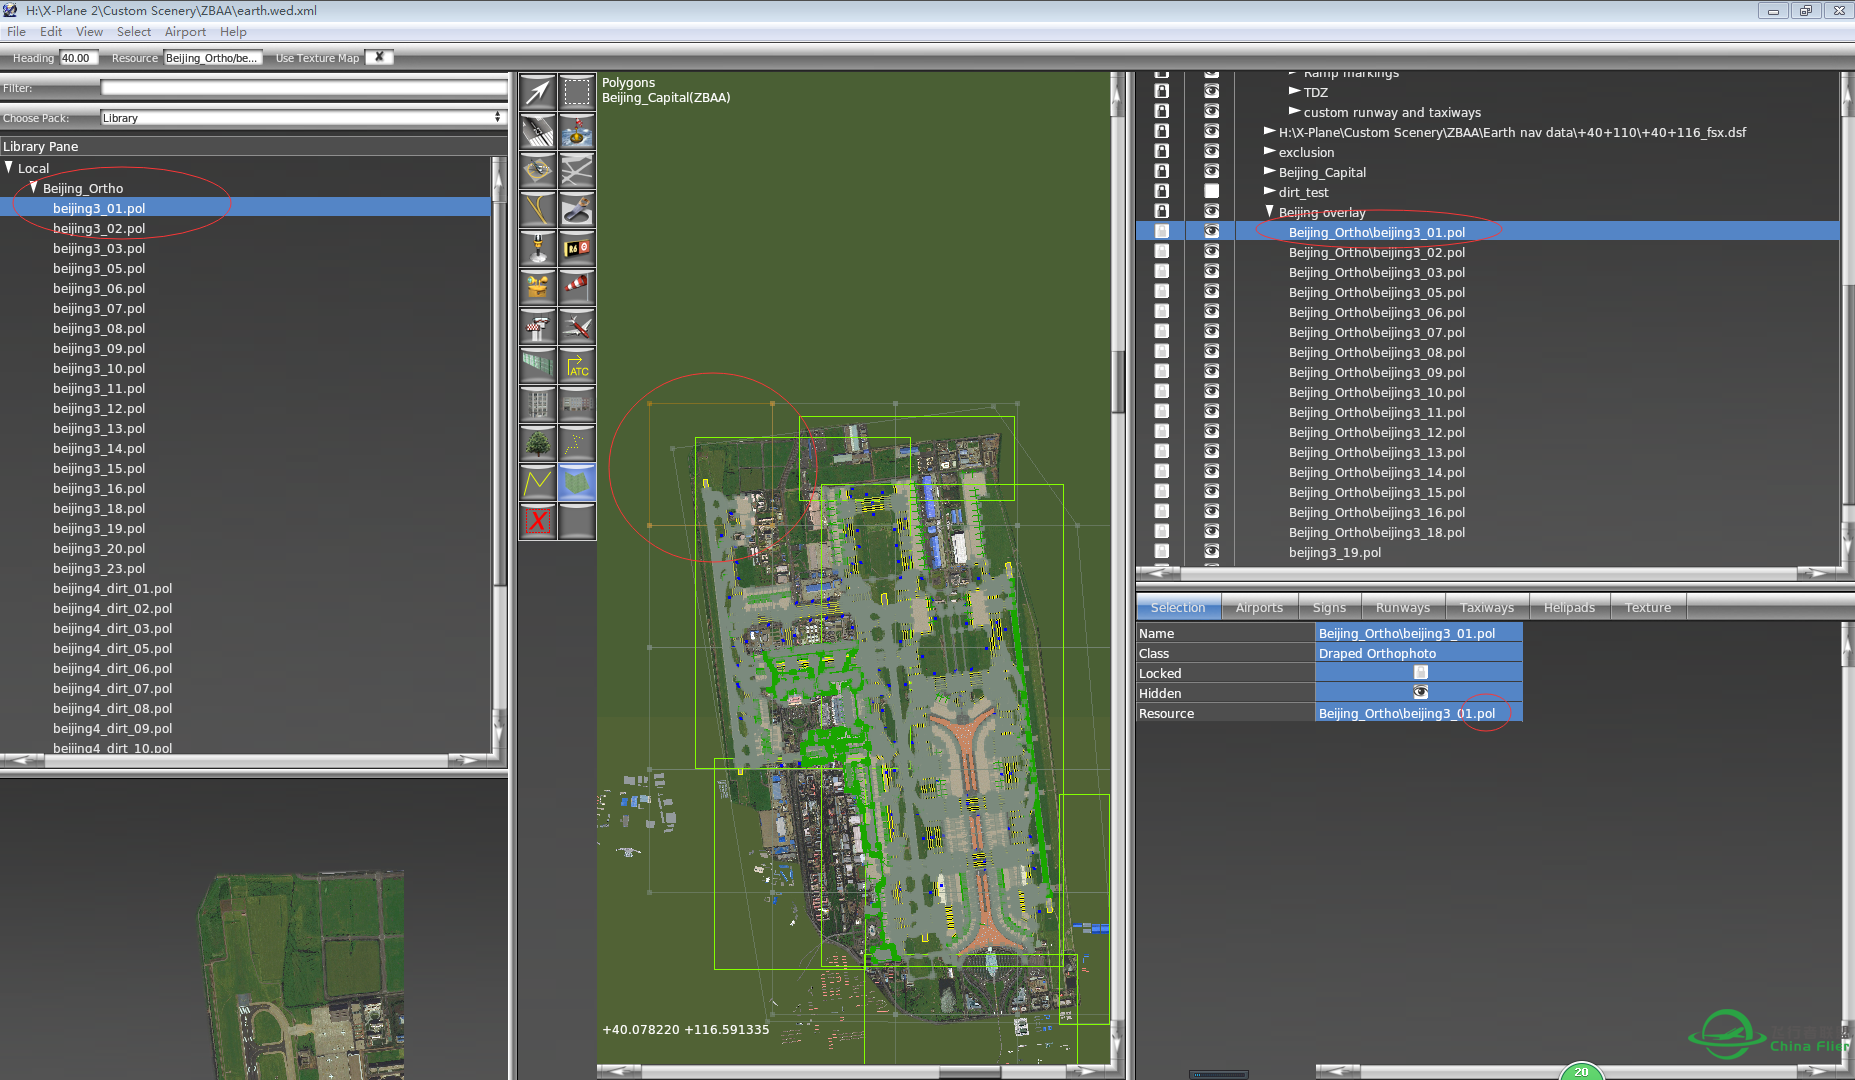1855x1080 pixels.
Task: Click the library pane vertical scrollbar
Action: (500, 455)
